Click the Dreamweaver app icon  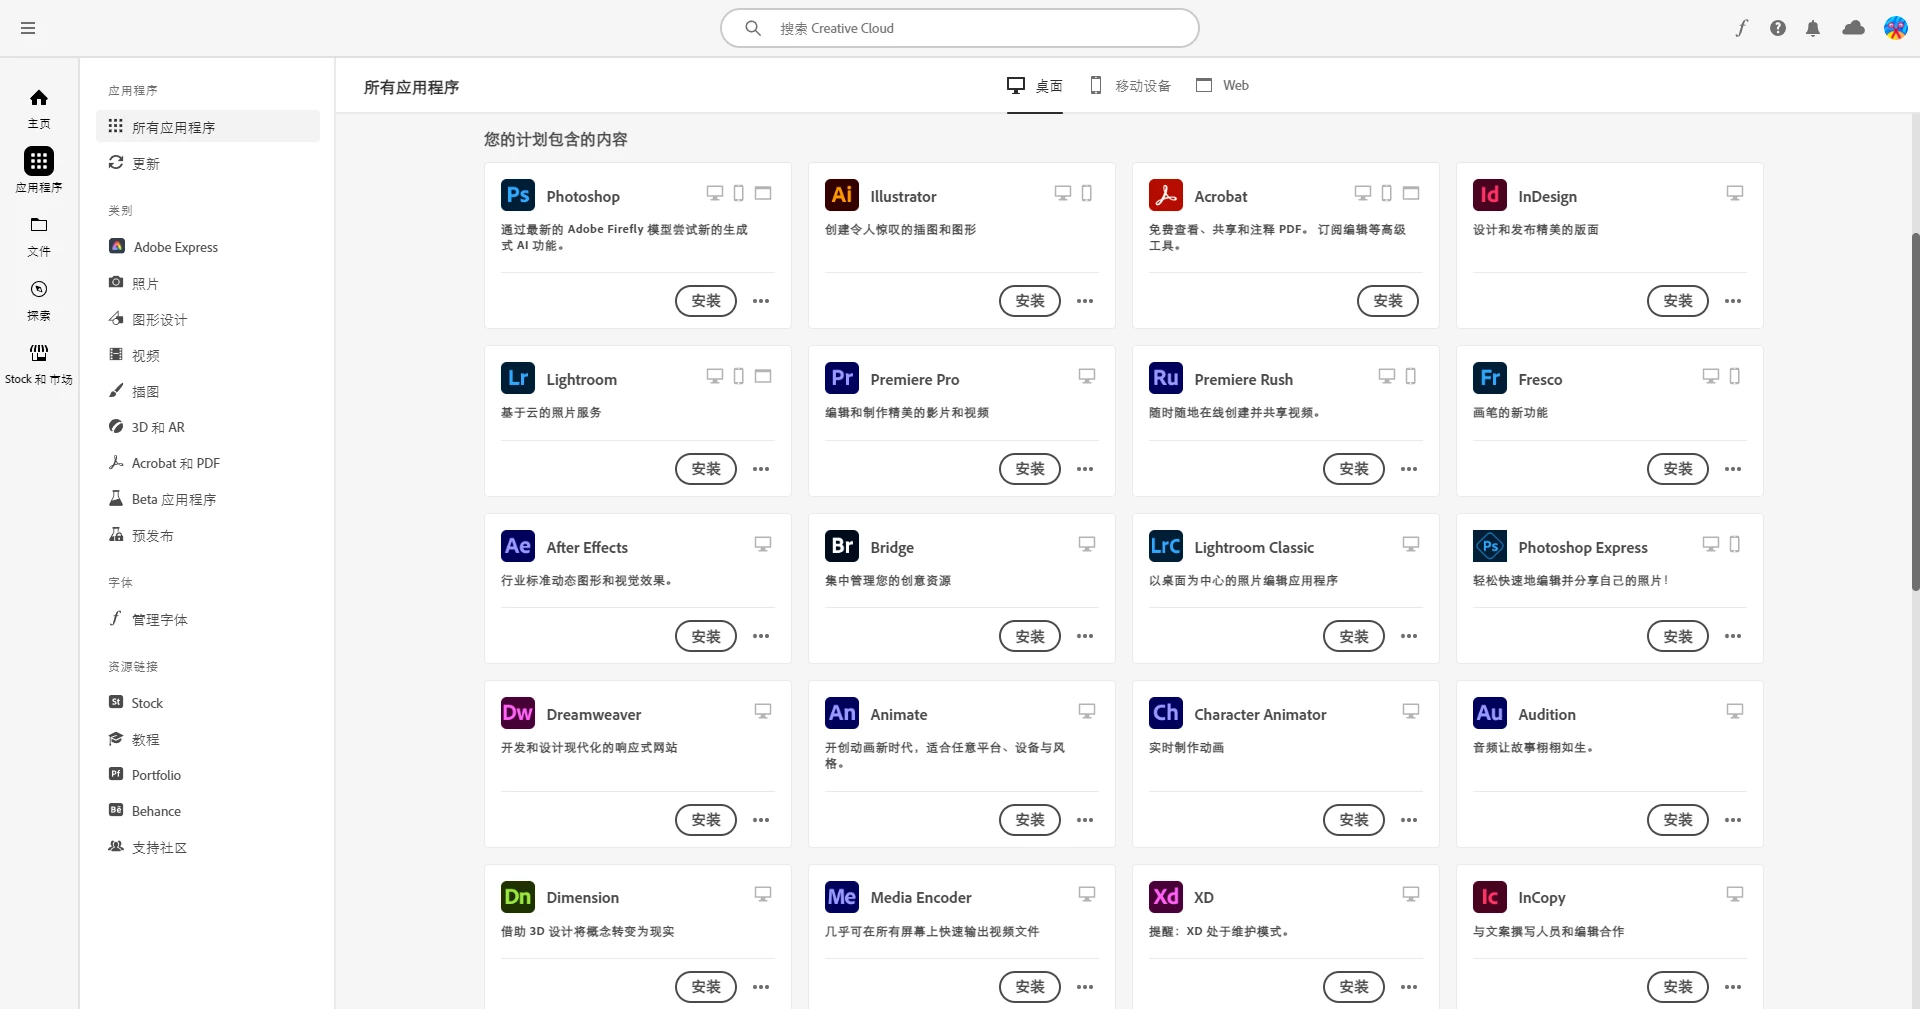518,713
